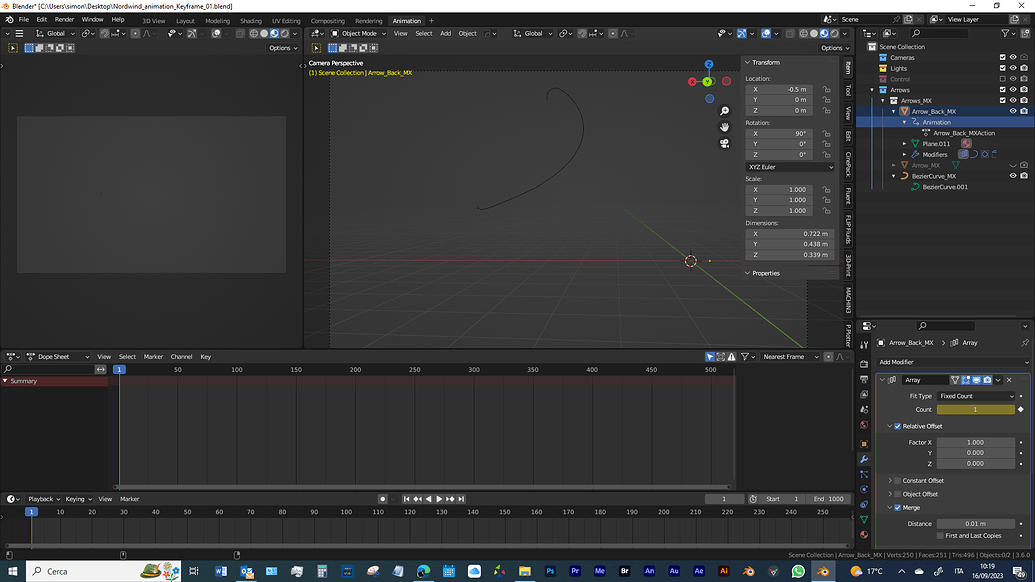This screenshot has width=1035, height=582.
Task: Expand the Properties panel in sidebar
Action: (766, 273)
